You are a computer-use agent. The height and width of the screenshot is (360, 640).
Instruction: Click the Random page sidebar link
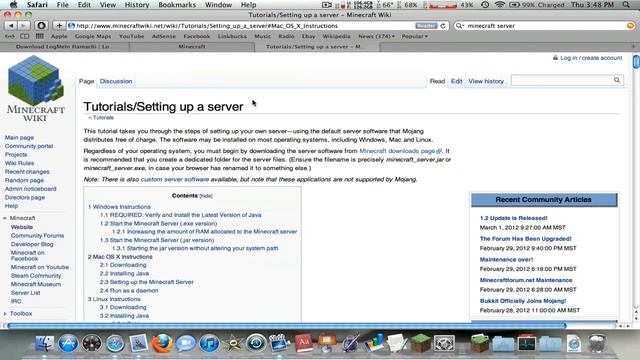pos(24,180)
